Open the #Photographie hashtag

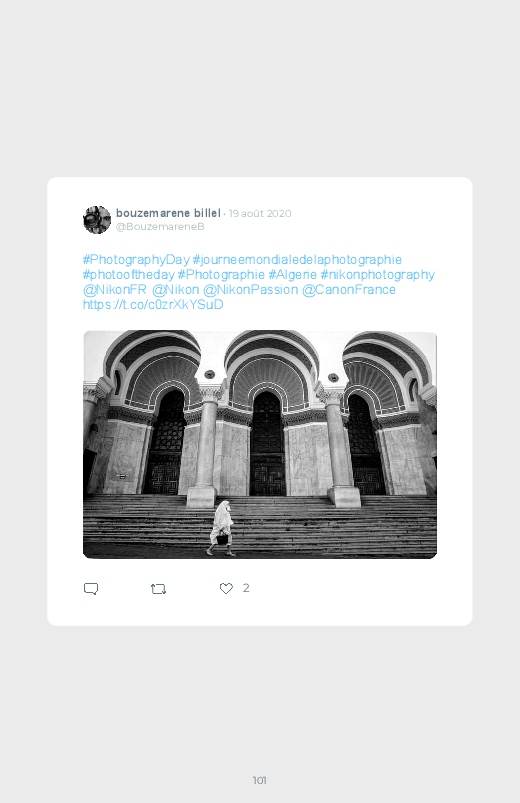tap(221, 274)
